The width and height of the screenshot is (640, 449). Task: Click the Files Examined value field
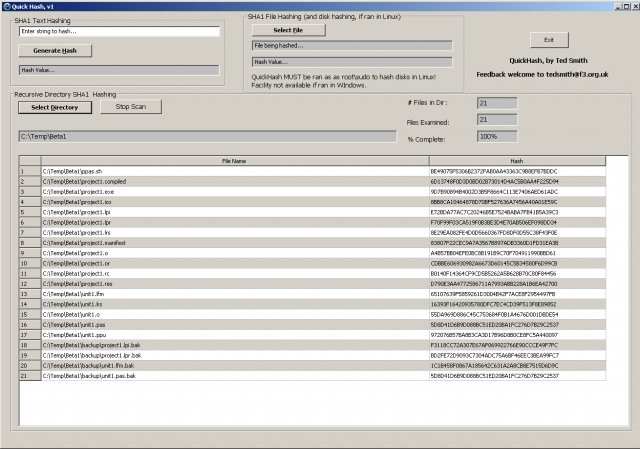point(497,120)
